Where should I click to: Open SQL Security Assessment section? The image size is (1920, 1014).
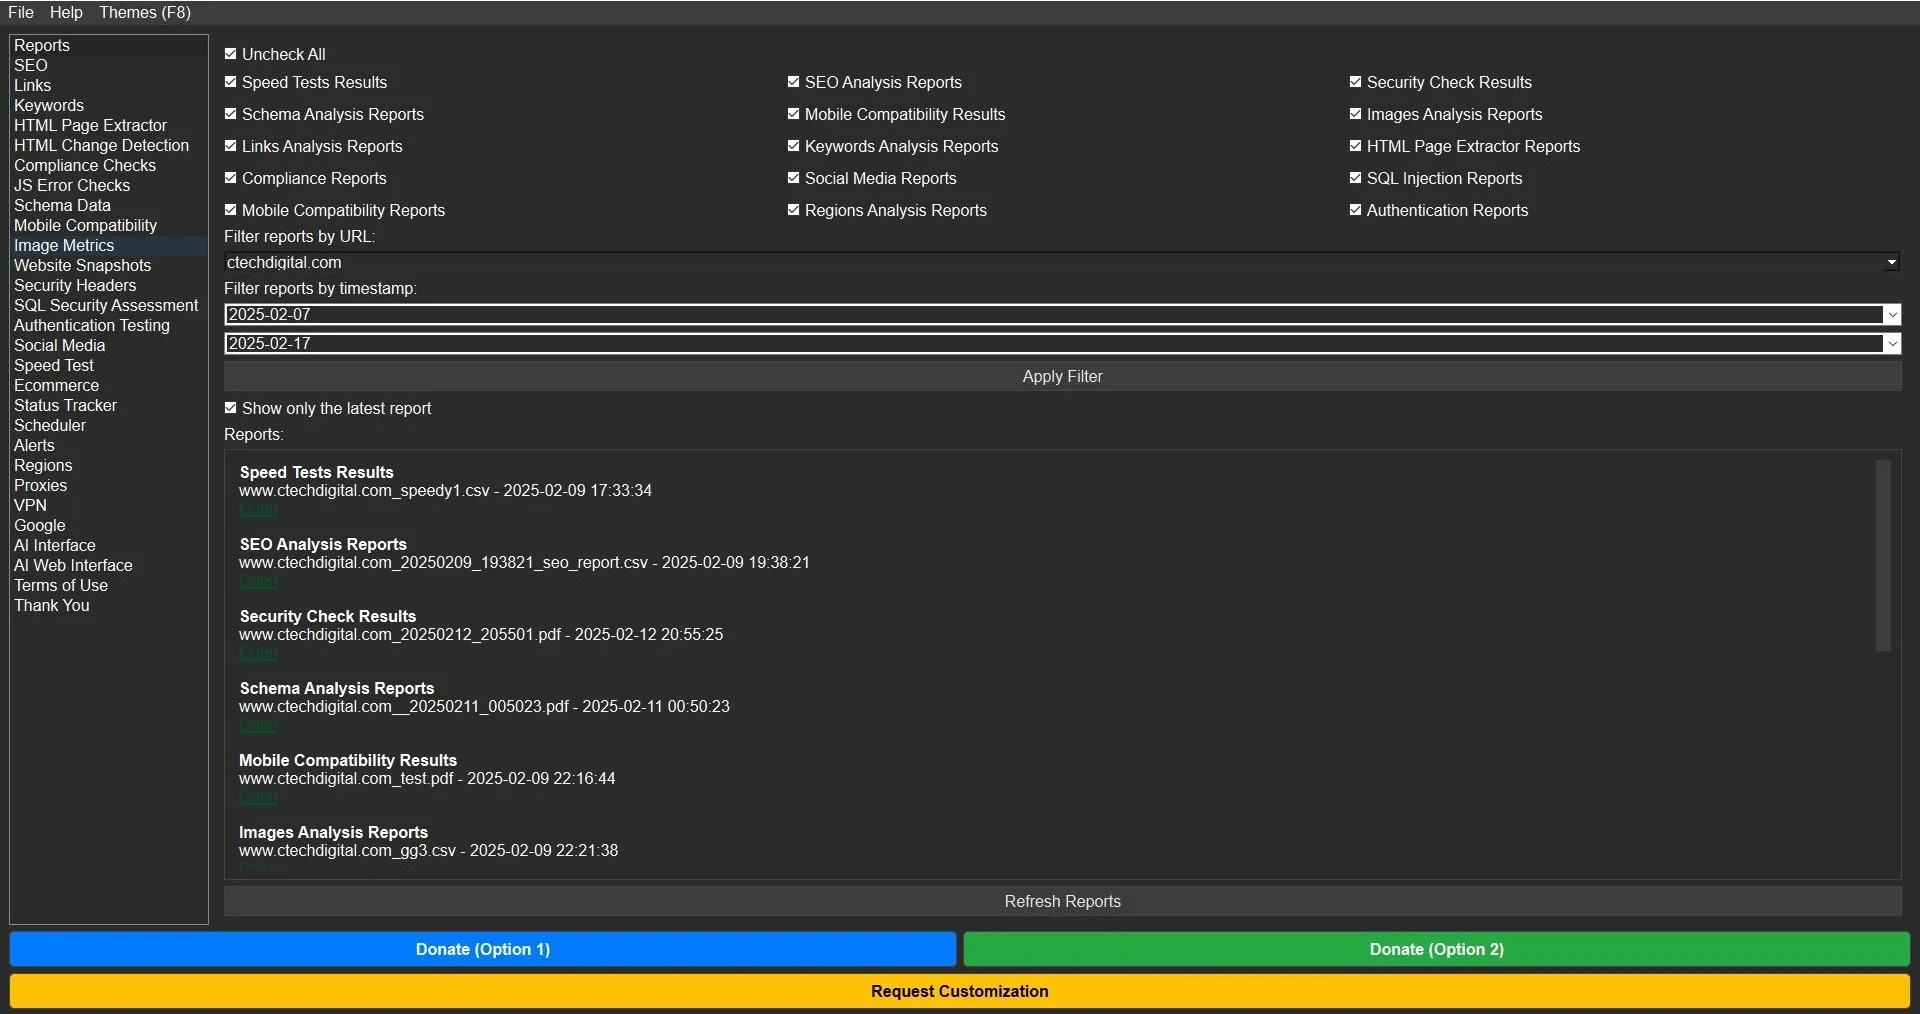(x=106, y=305)
